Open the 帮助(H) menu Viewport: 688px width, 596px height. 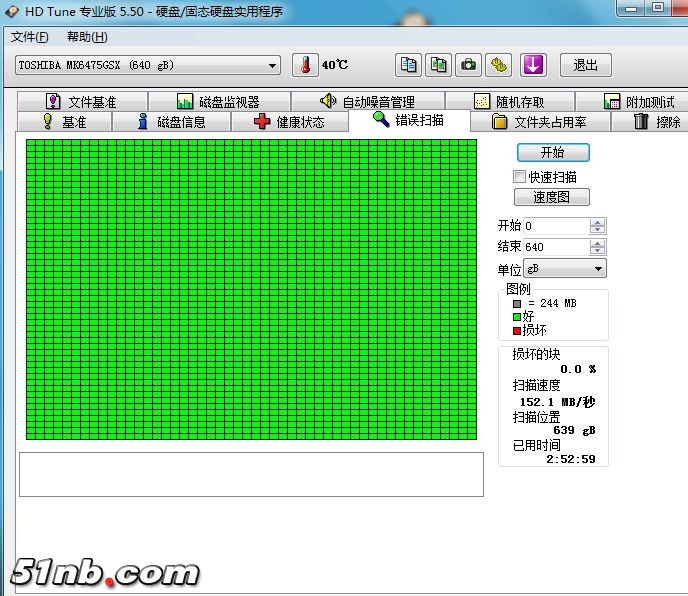[x=87, y=37]
